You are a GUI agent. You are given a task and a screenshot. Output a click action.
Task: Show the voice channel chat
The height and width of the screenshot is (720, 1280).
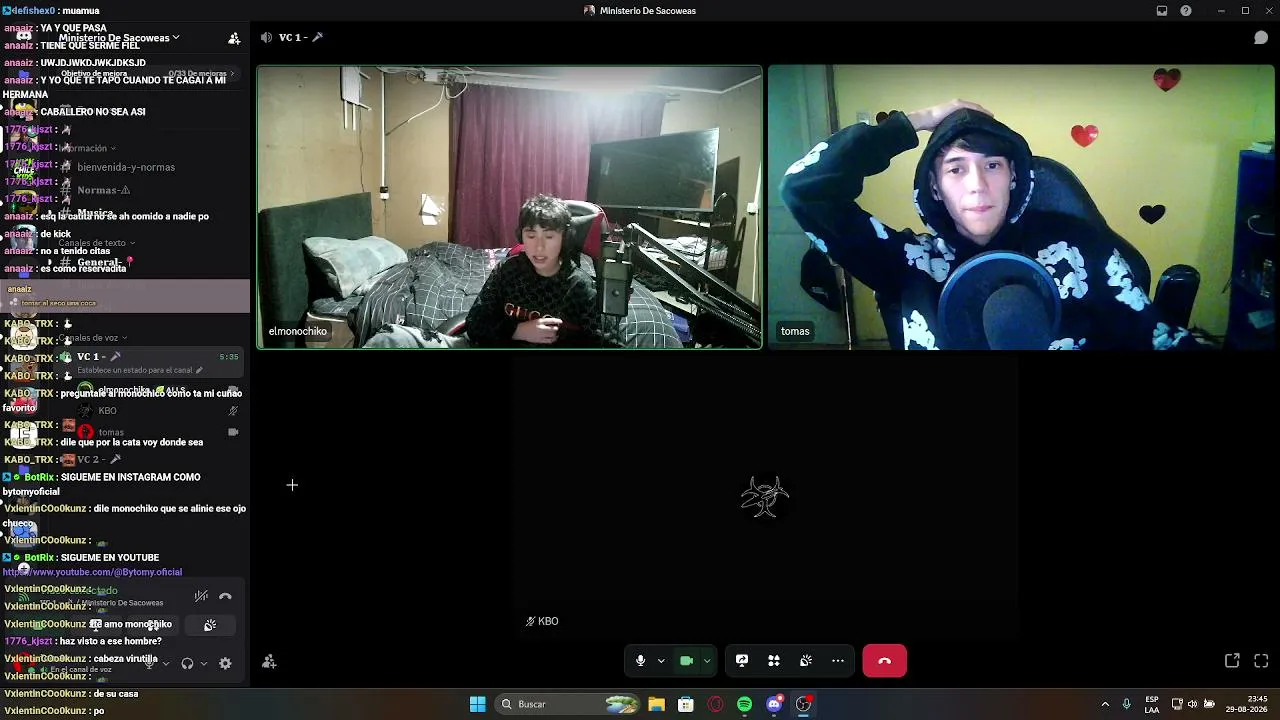point(1261,37)
